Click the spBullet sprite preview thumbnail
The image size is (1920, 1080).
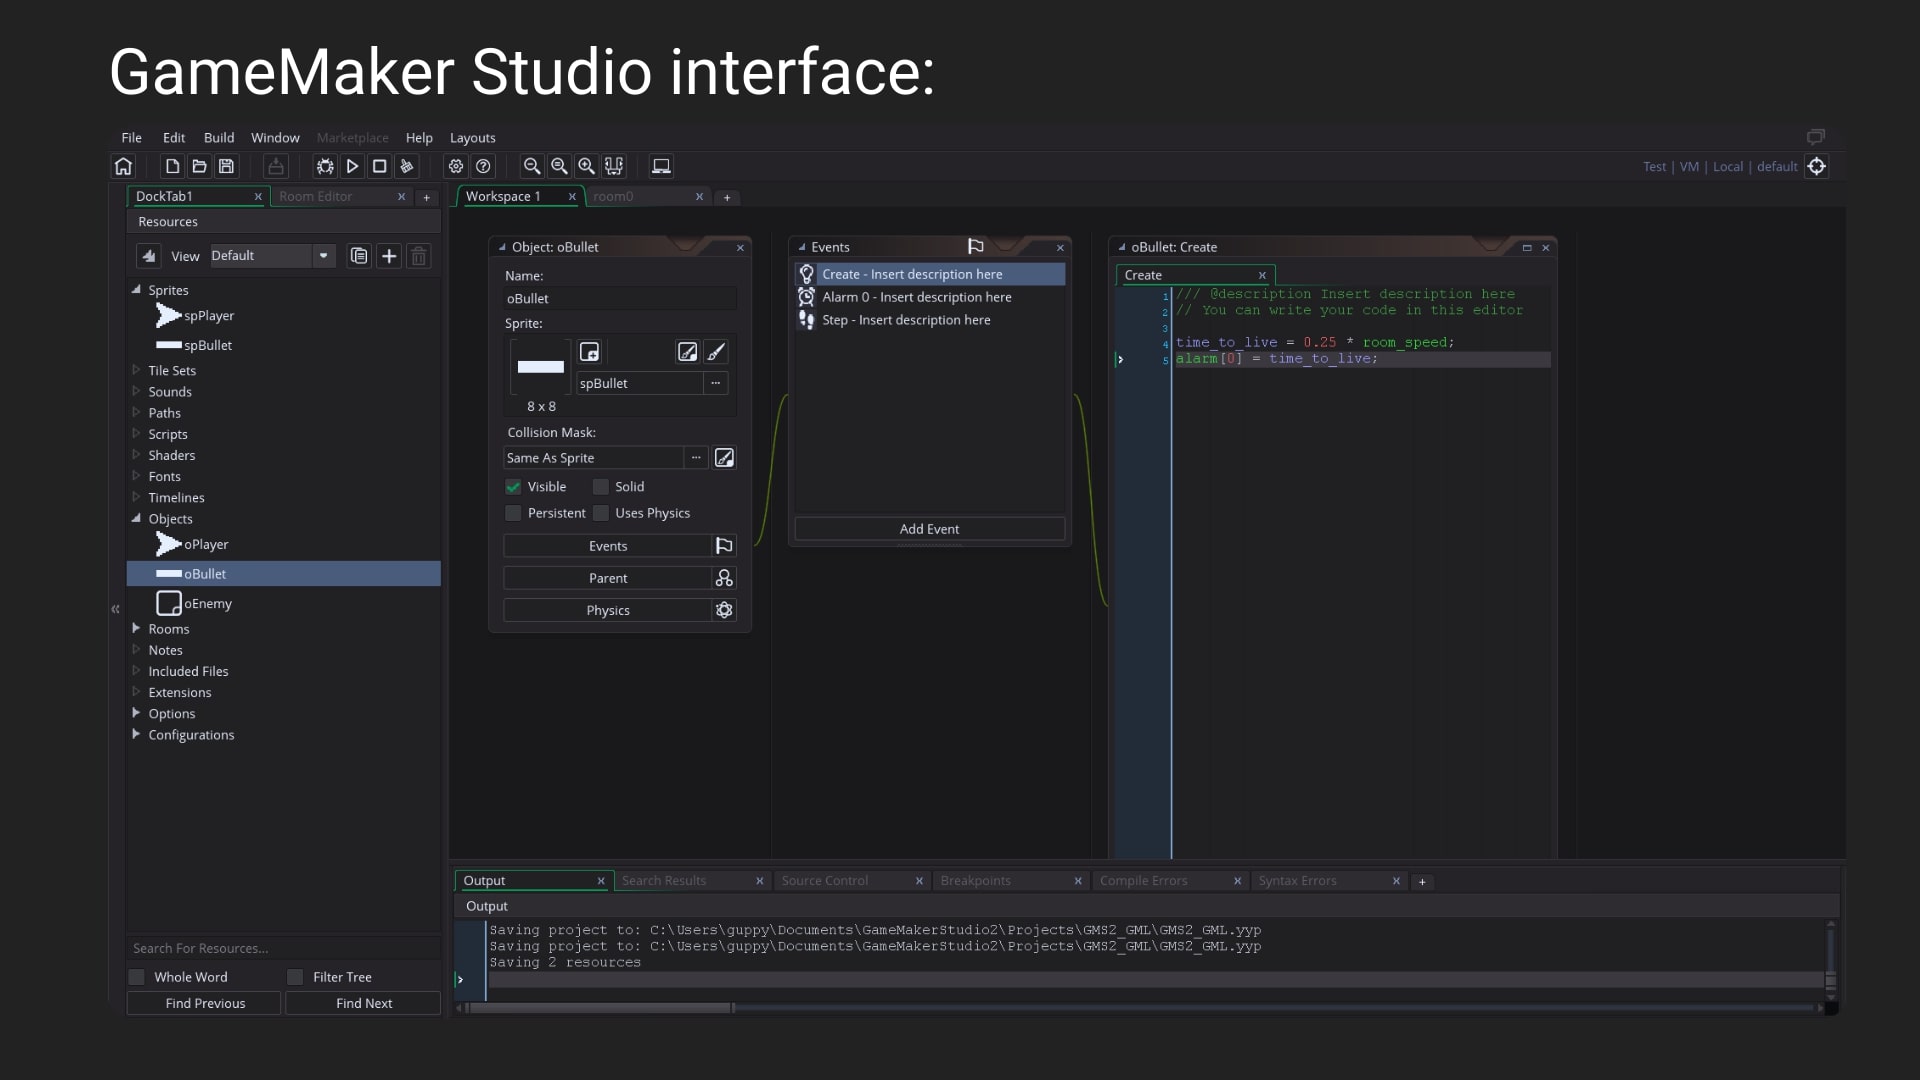[541, 367]
